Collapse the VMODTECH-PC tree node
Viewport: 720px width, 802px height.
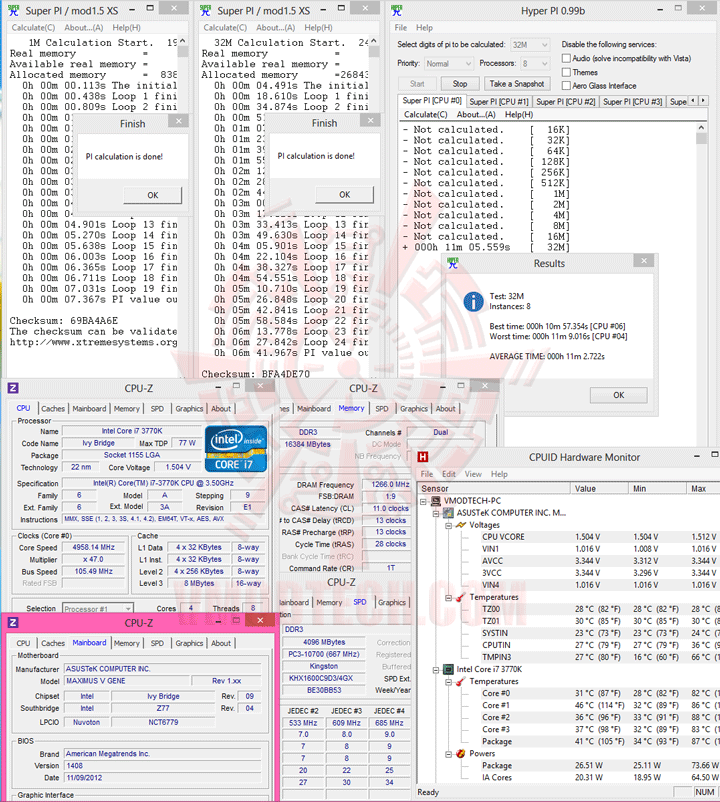[423, 501]
